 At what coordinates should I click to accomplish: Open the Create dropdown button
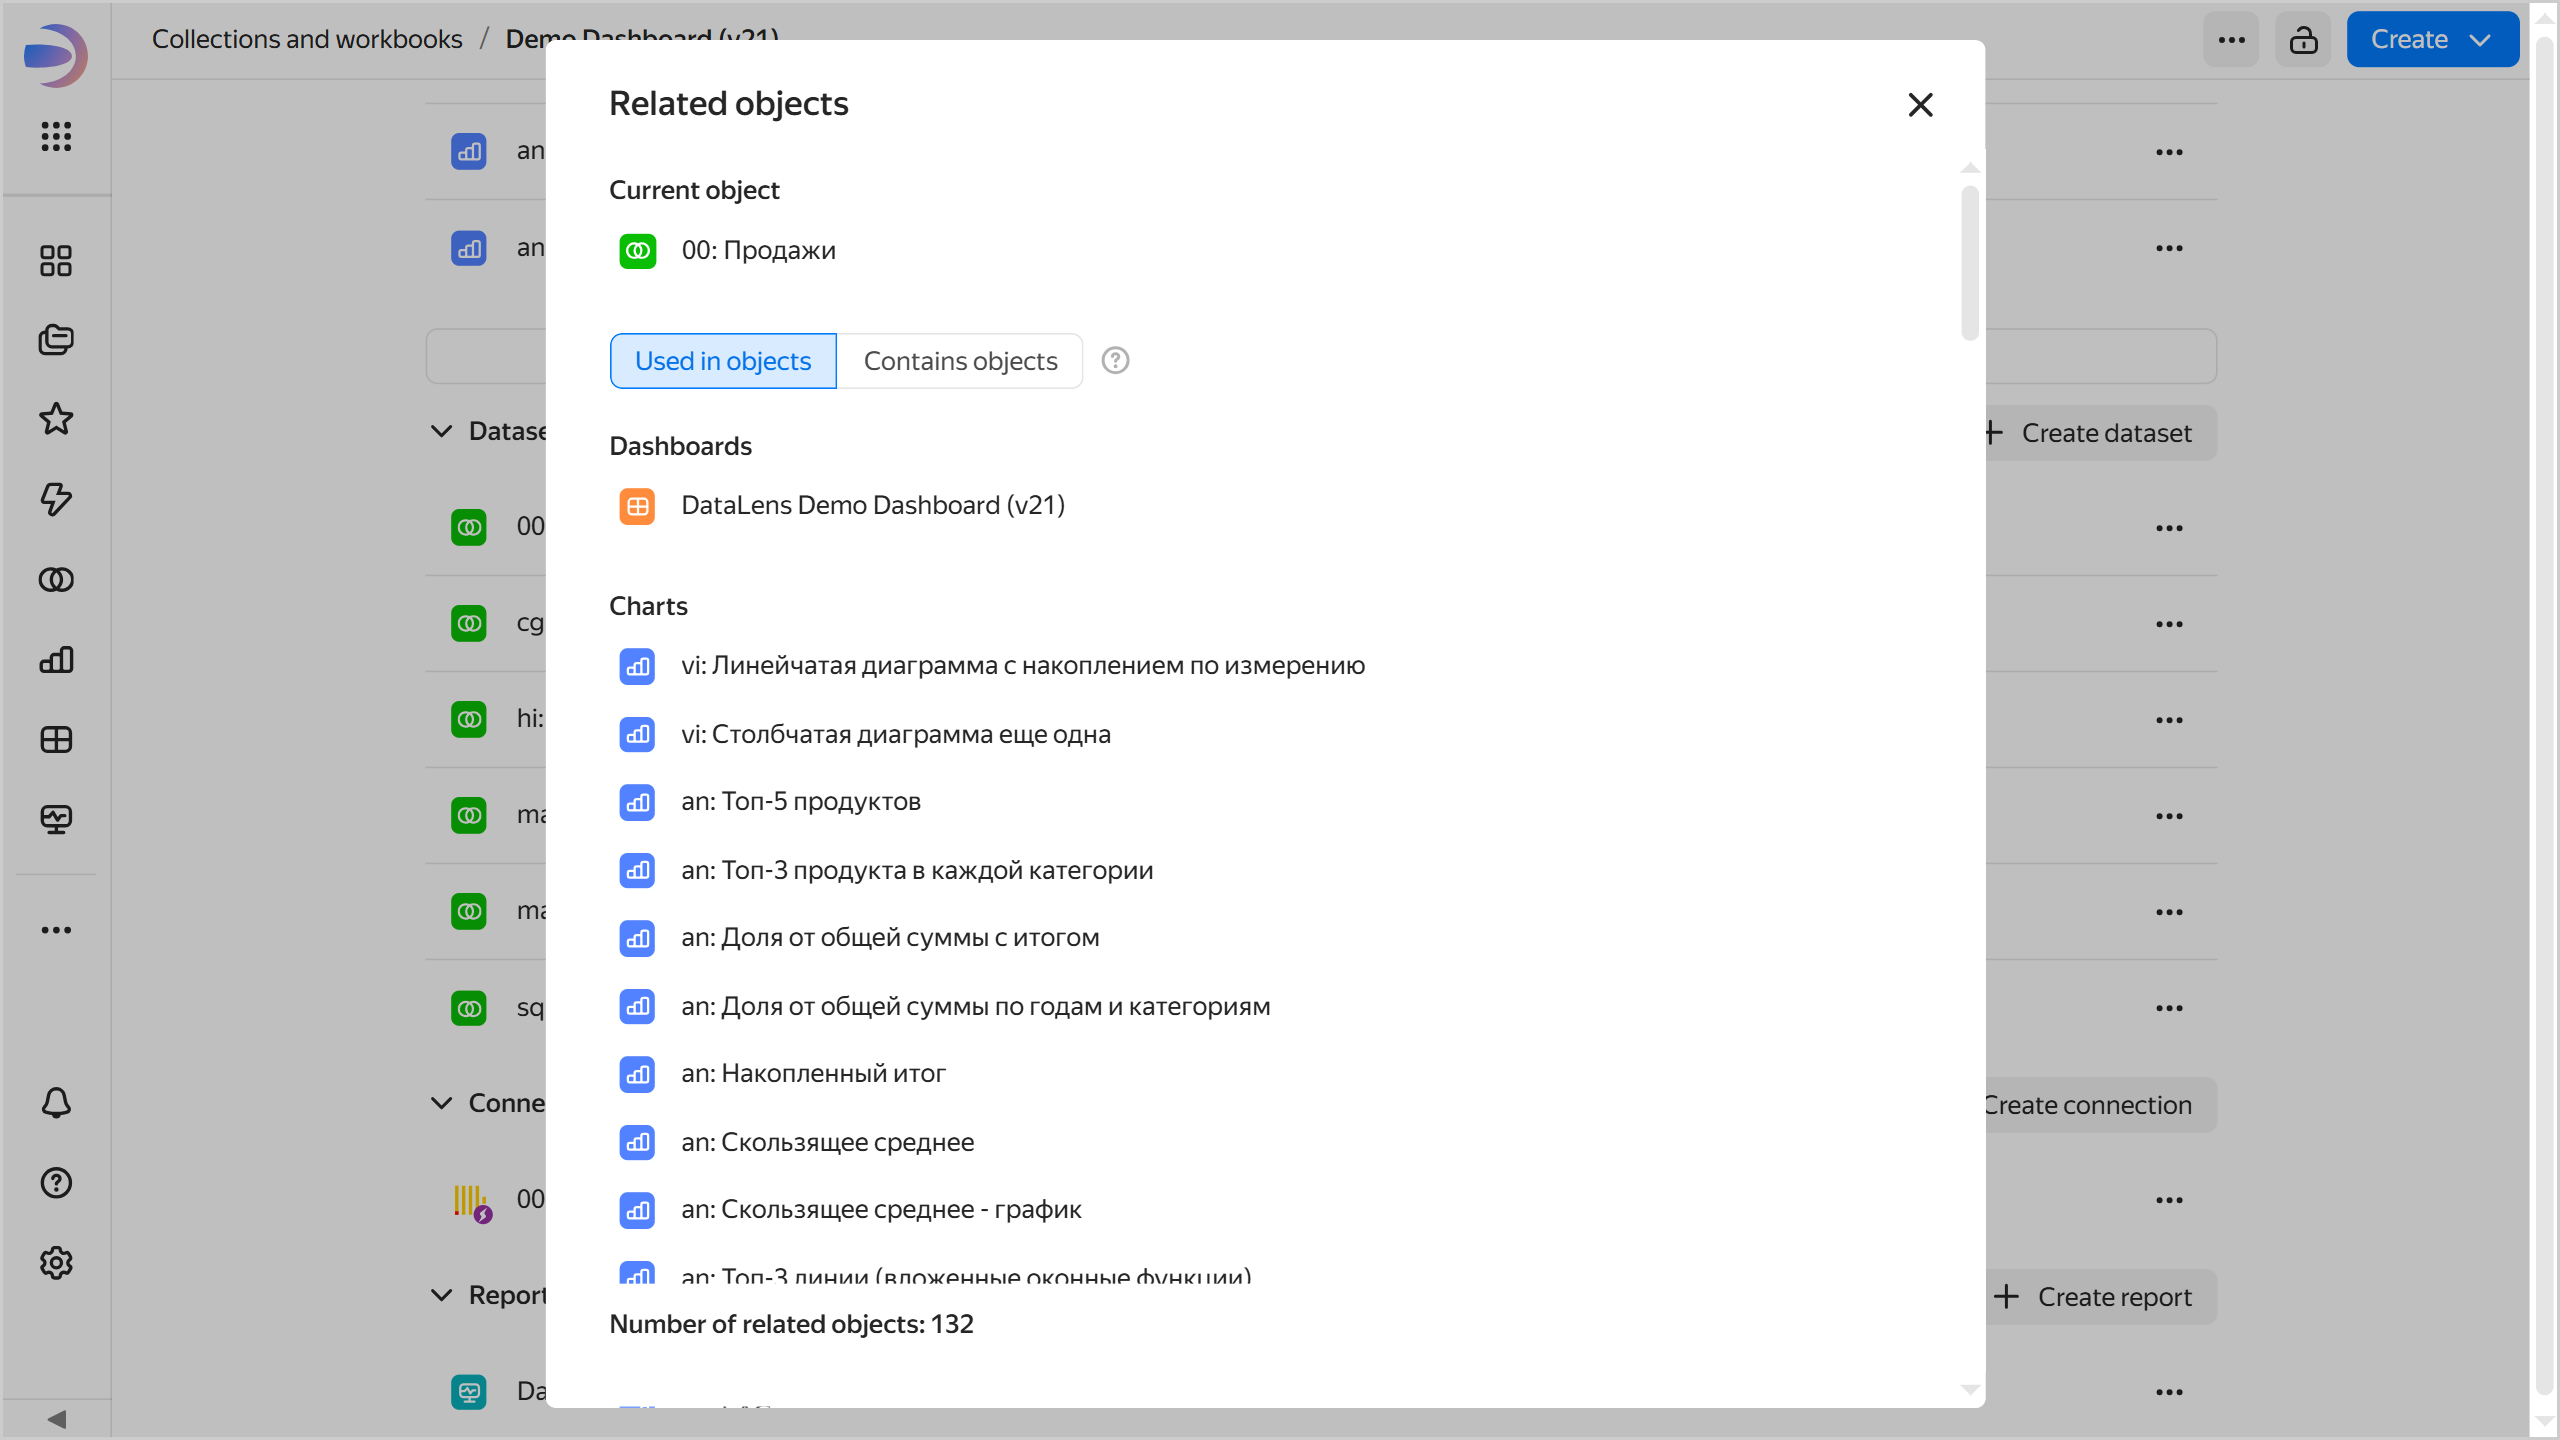tap(2431, 40)
